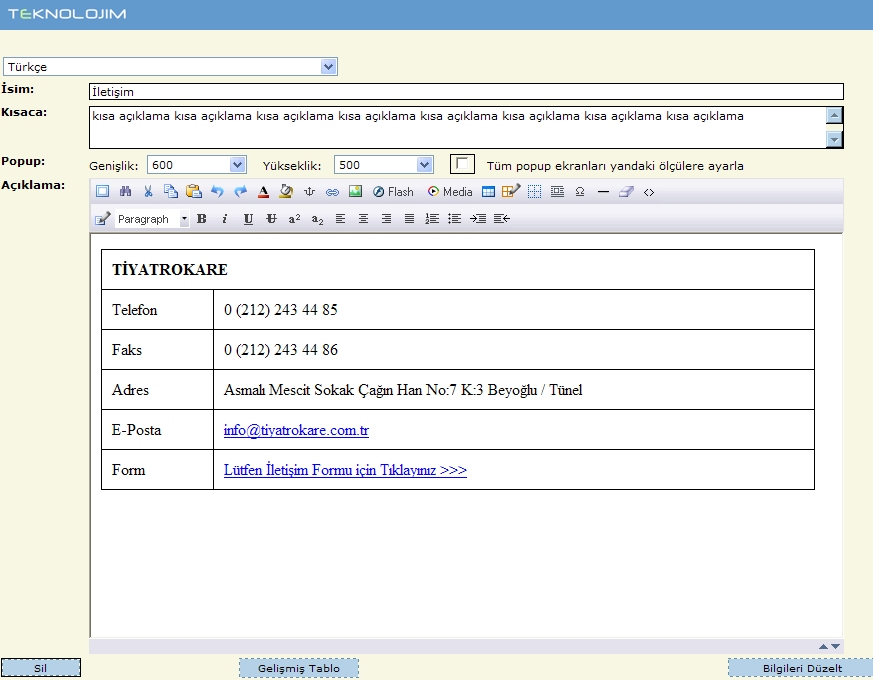This screenshot has height=680, width=873.
Task: Click the TİYATROKARE heading cell
Action: tap(458, 270)
